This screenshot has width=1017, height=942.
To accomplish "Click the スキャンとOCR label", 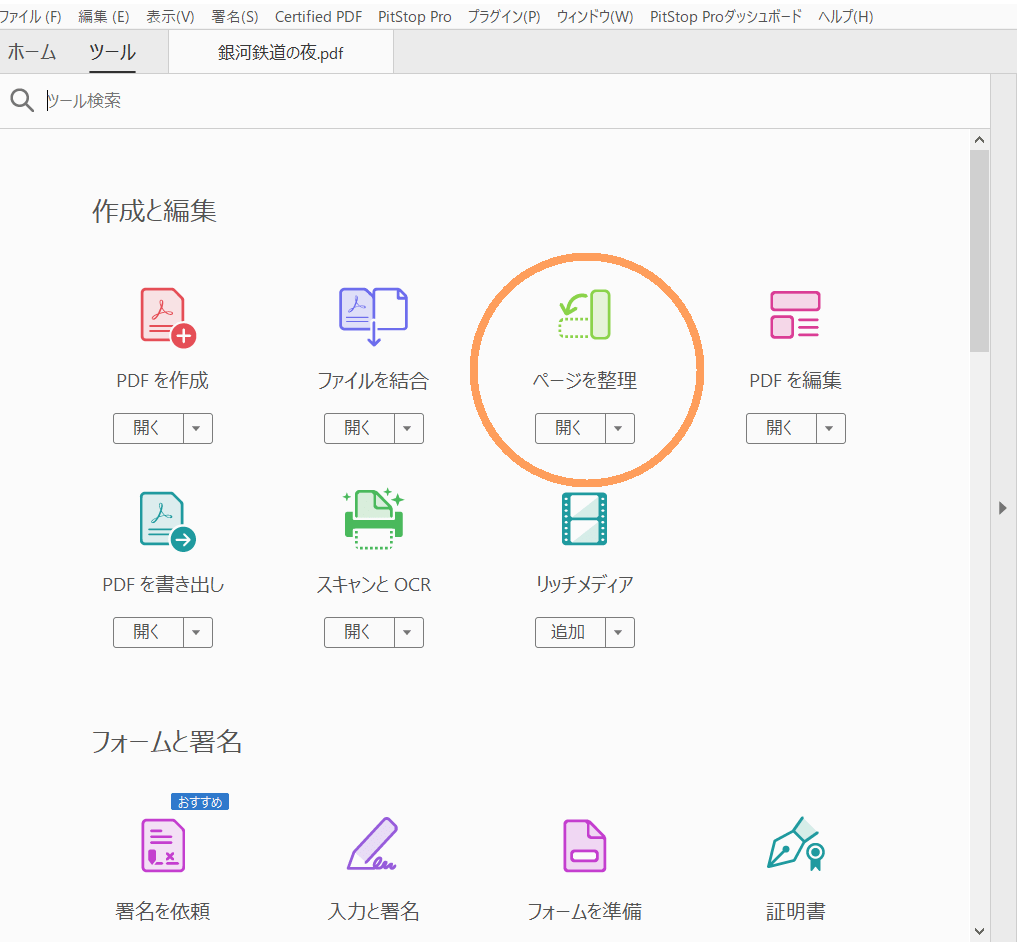I will click(x=374, y=585).
